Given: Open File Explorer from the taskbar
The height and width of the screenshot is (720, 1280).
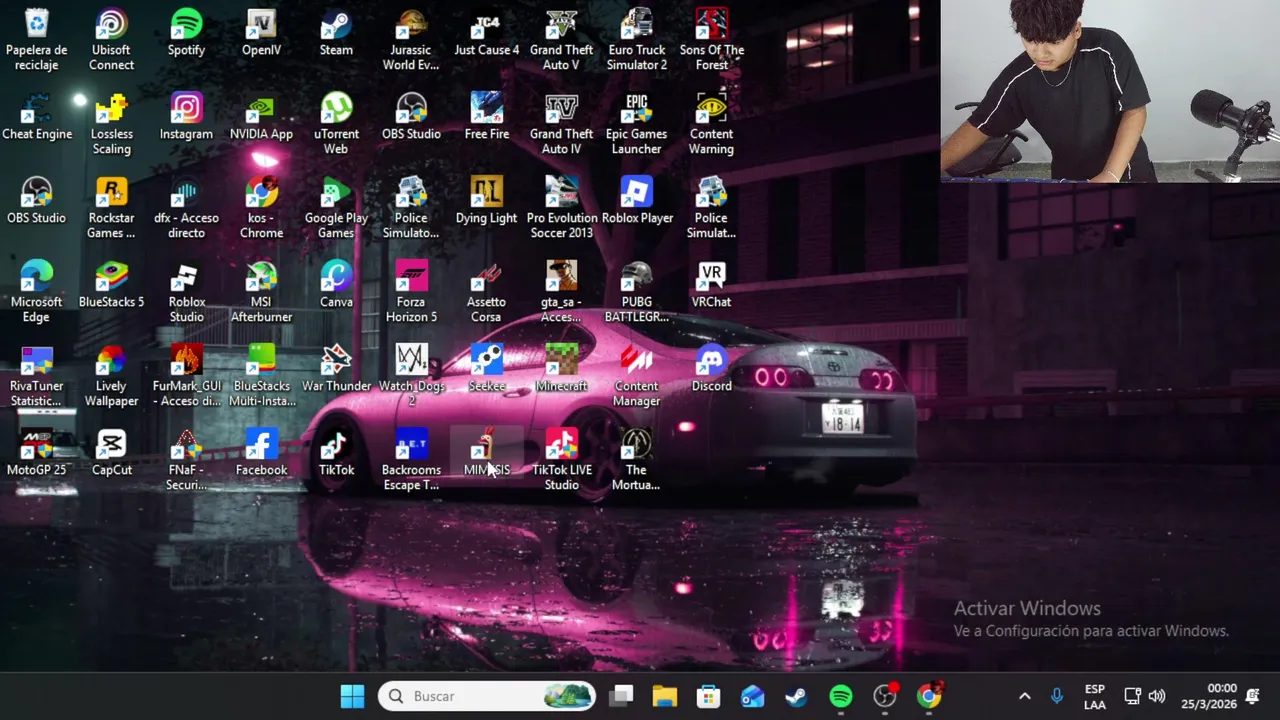Looking at the screenshot, I should tap(665, 696).
